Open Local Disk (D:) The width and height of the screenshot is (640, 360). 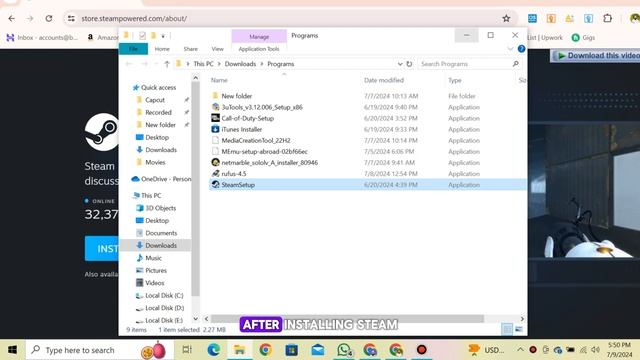tap(164, 308)
